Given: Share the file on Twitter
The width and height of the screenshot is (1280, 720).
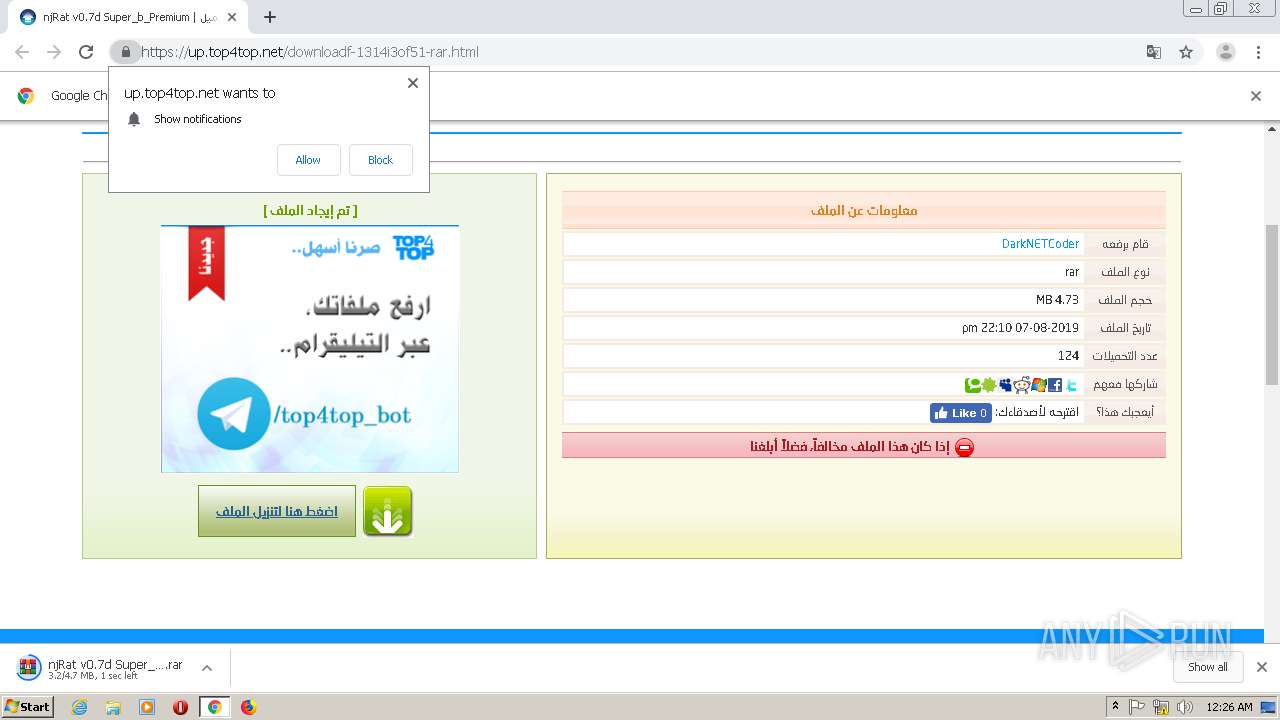Looking at the screenshot, I should (1072, 384).
